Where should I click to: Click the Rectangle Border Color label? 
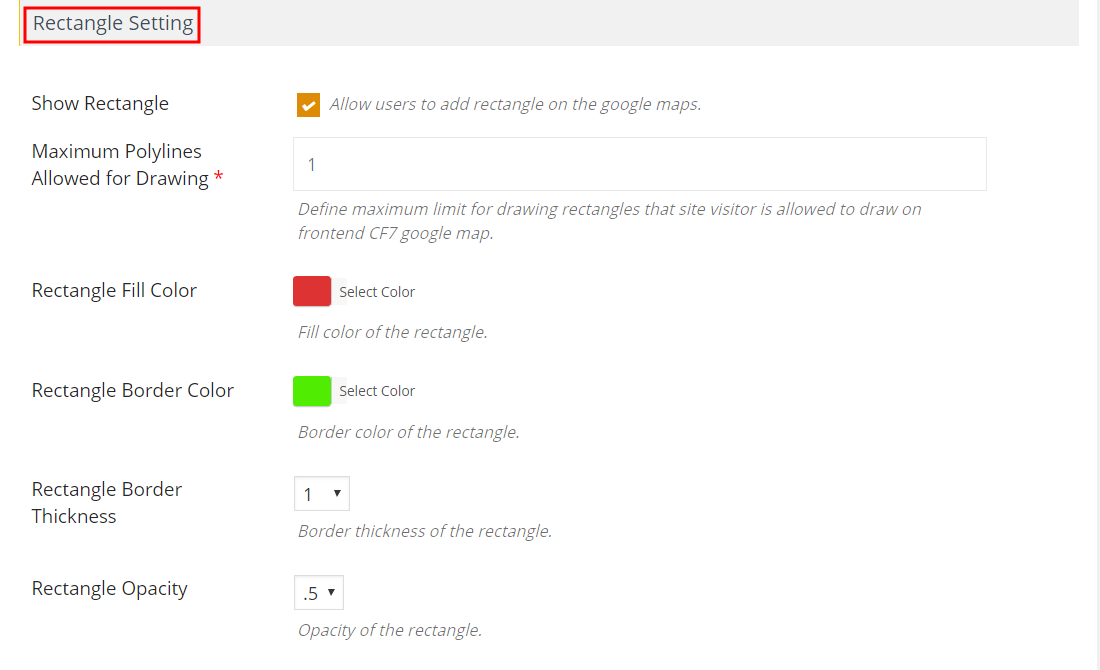[x=132, y=391]
